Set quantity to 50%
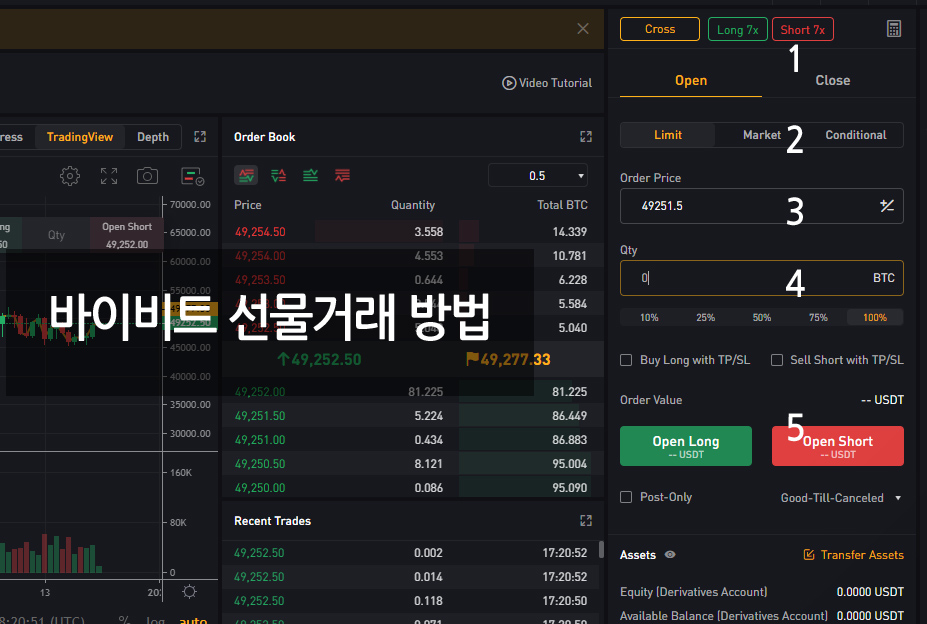This screenshot has width=927, height=624. click(x=761, y=318)
